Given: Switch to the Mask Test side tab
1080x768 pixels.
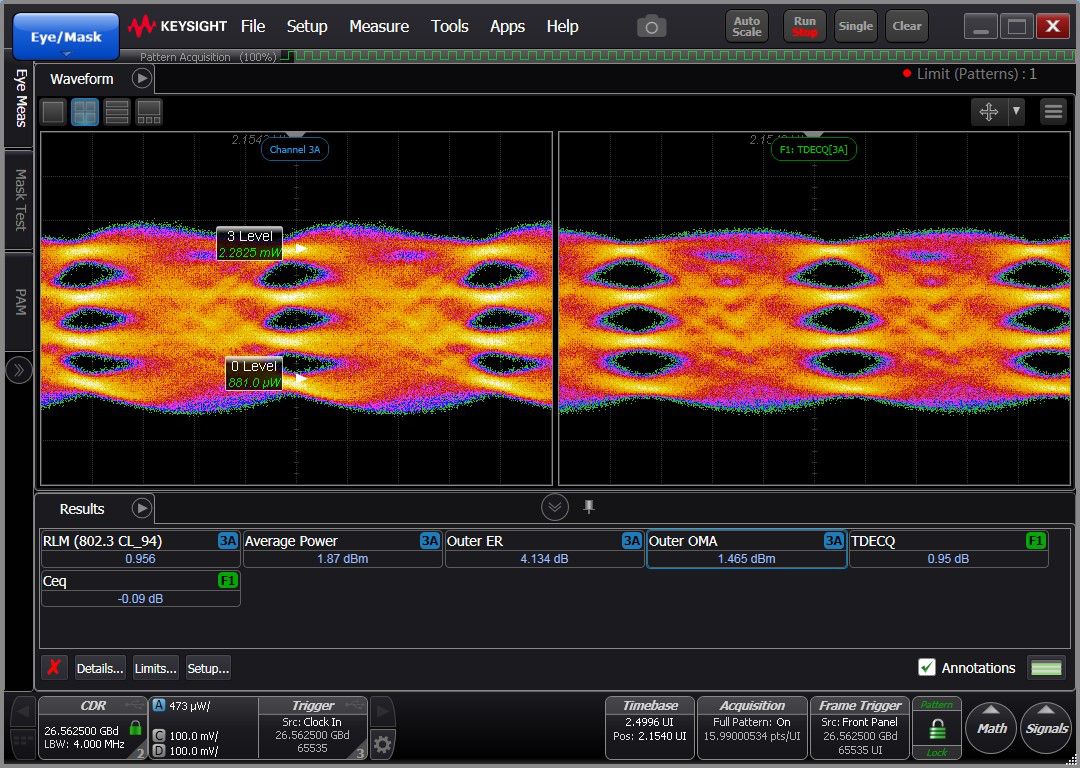Looking at the screenshot, I should click(x=19, y=199).
